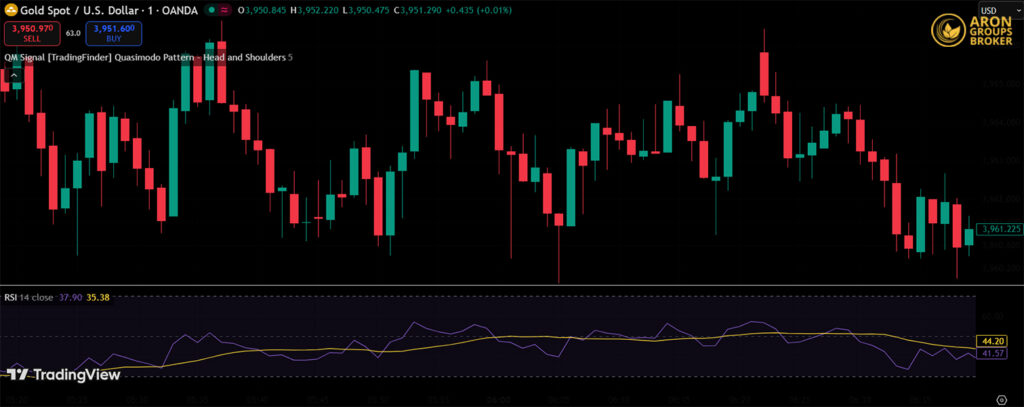Click the pink data mode indicator icon
This screenshot has width=1024, height=407.
pyautogui.click(x=224, y=10)
